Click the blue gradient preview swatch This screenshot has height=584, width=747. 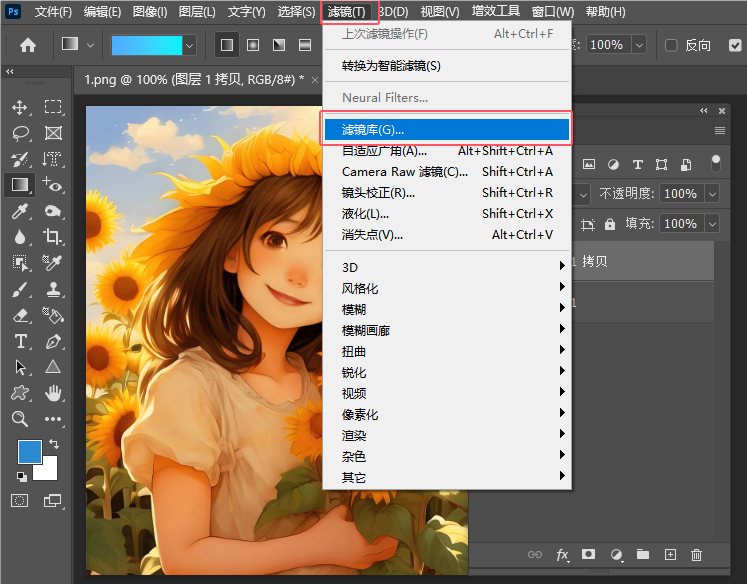point(147,46)
